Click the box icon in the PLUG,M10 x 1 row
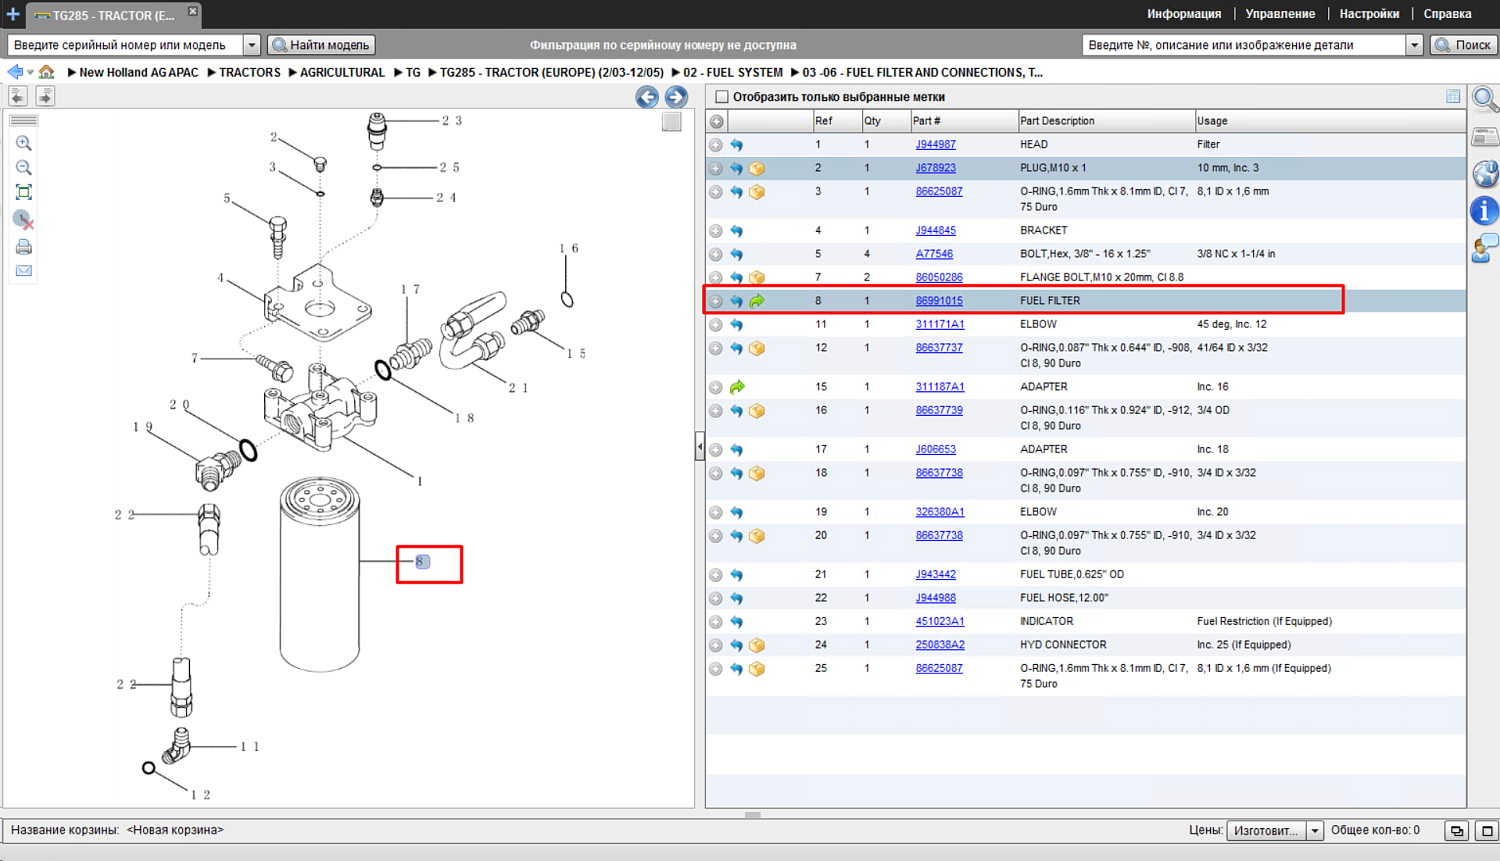Screen dimensions: 1500x861 coord(757,169)
